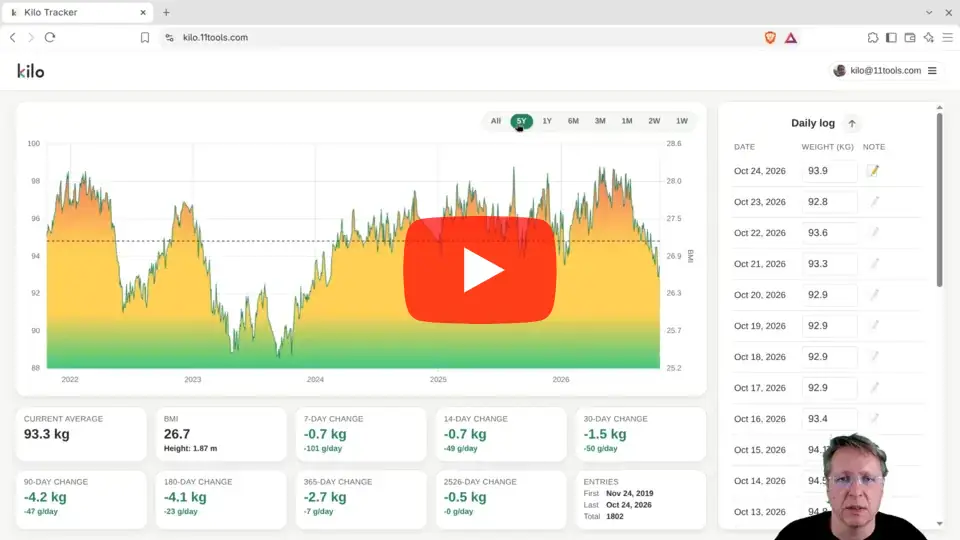Edit note for Oct 24, 2026
The height and width of the screenshot is (540, 960).
coord(874,171)
